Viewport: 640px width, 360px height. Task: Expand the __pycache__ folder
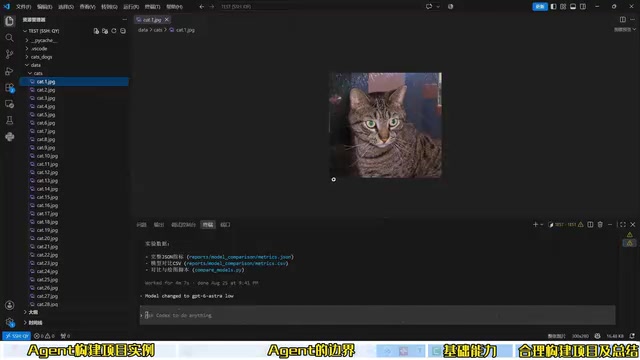[27, 40]
